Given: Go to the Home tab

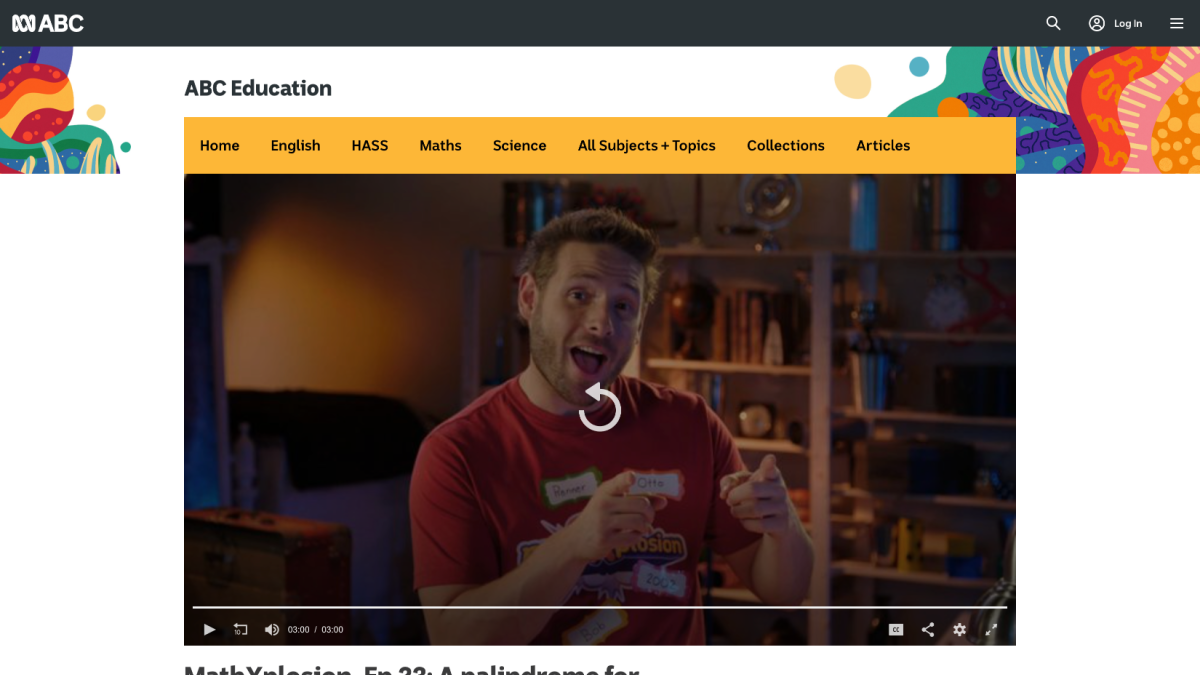Looking at the screenshot, I should tap(219, 145).
